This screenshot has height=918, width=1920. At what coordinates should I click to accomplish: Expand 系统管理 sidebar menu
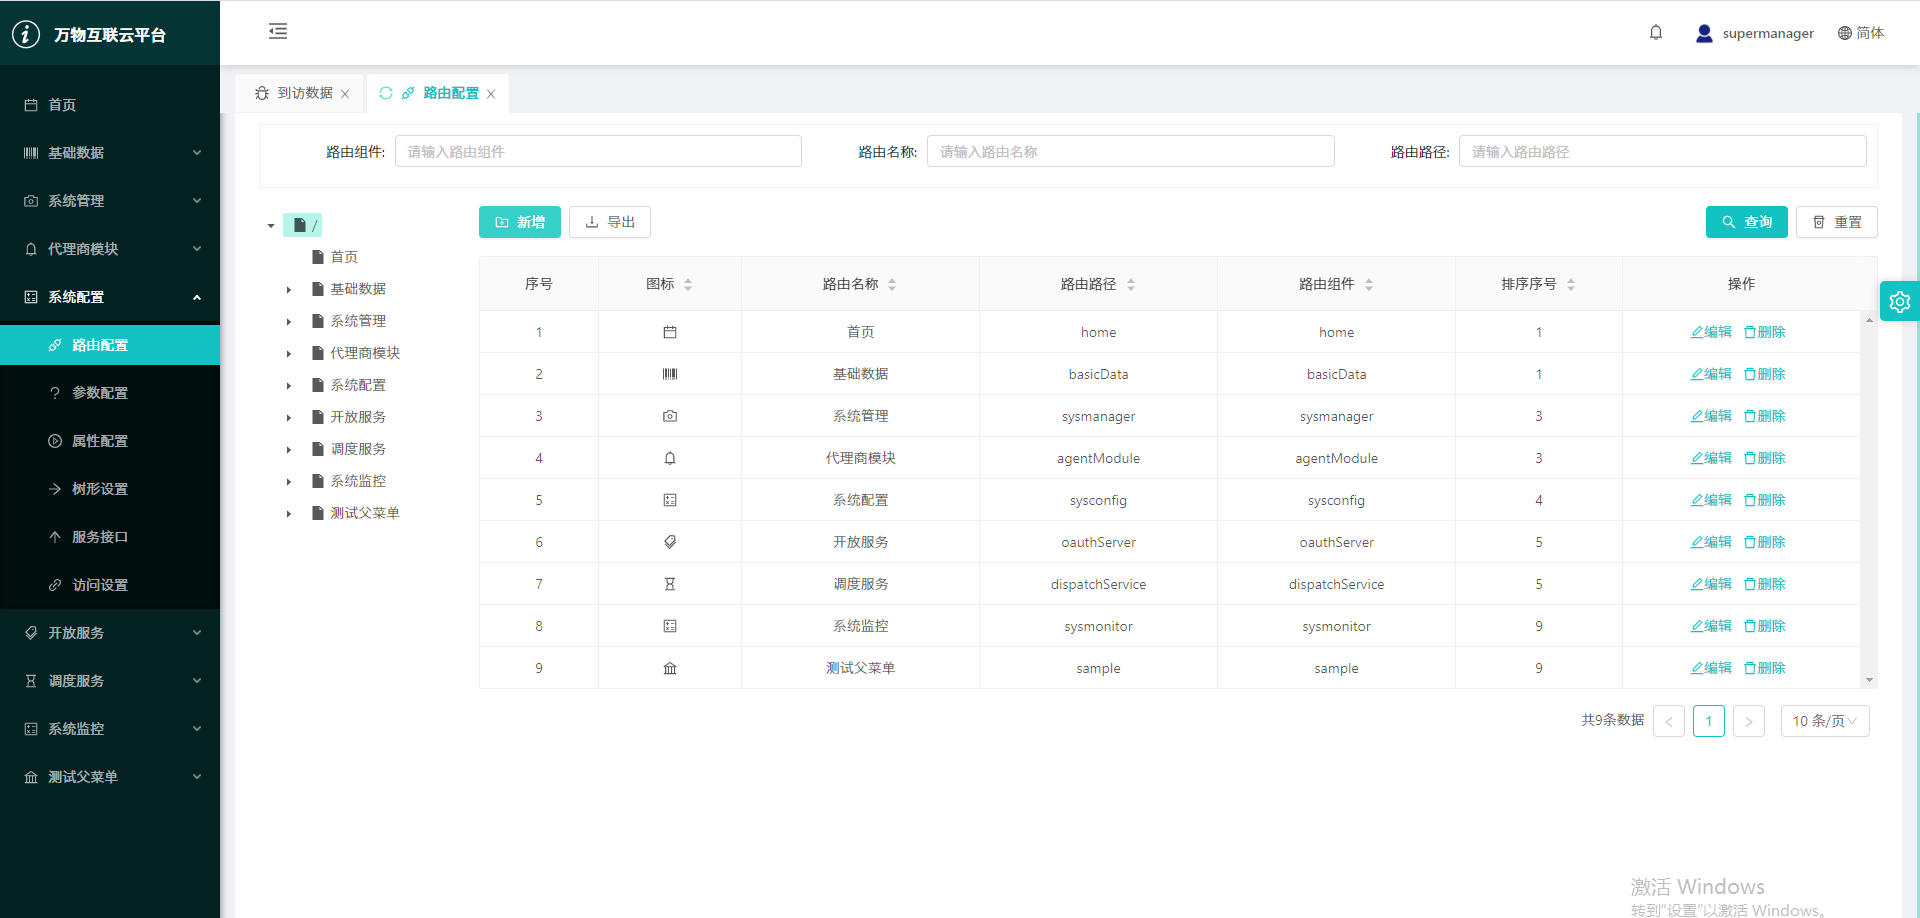click(110, 201)
